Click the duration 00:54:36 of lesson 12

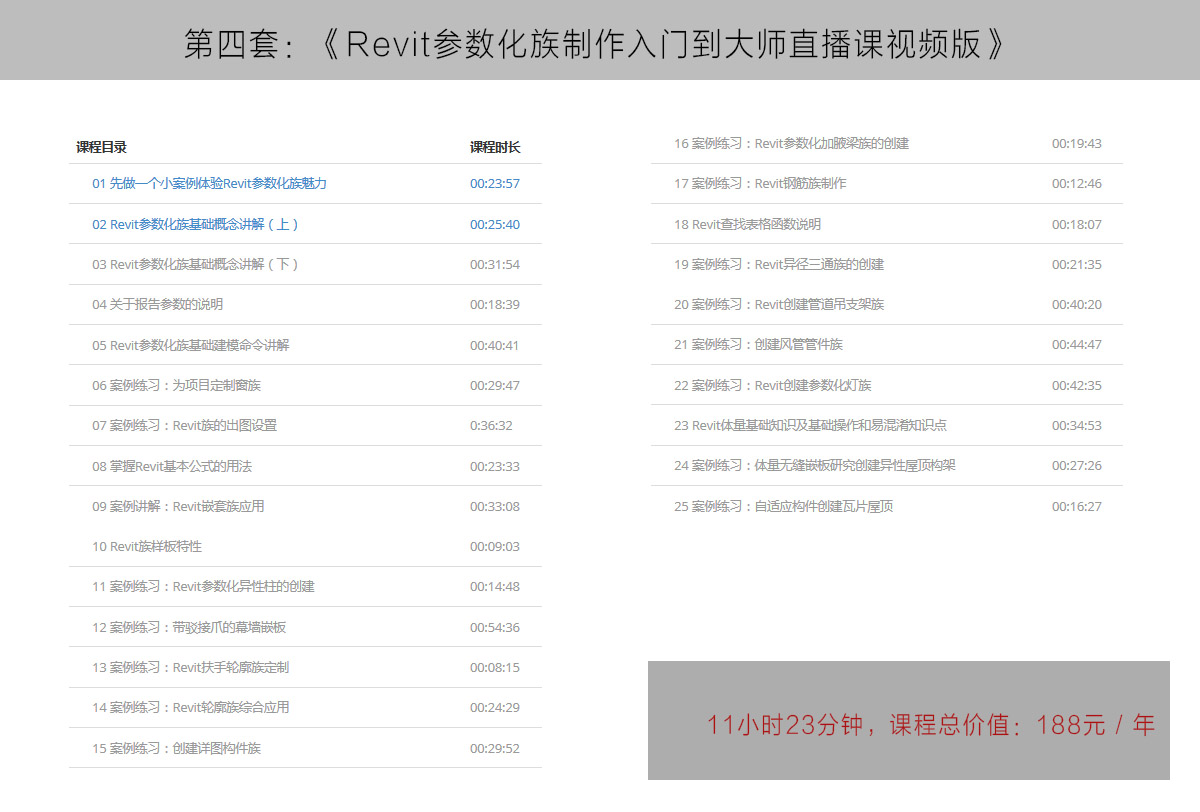(495, 628)
